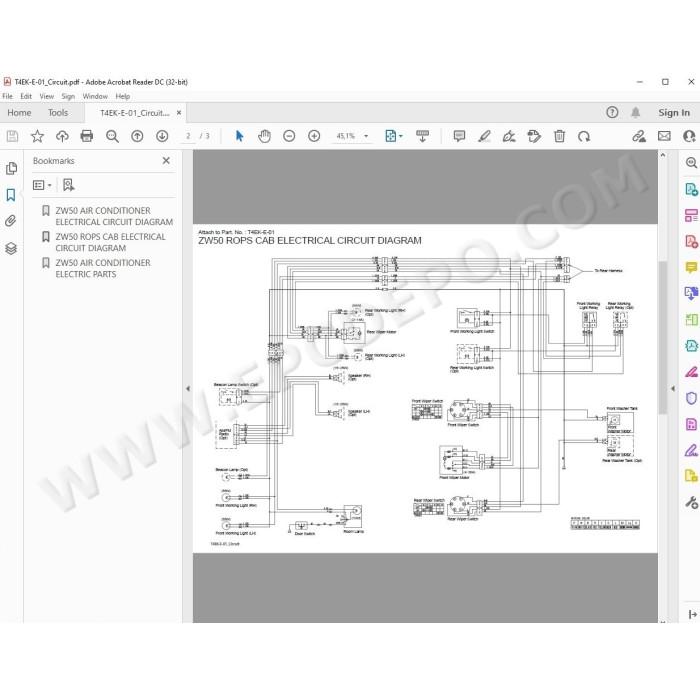Open the attachments paperclip panel
The height and width of the screenshot is (700, 700).
click(11, 221)
